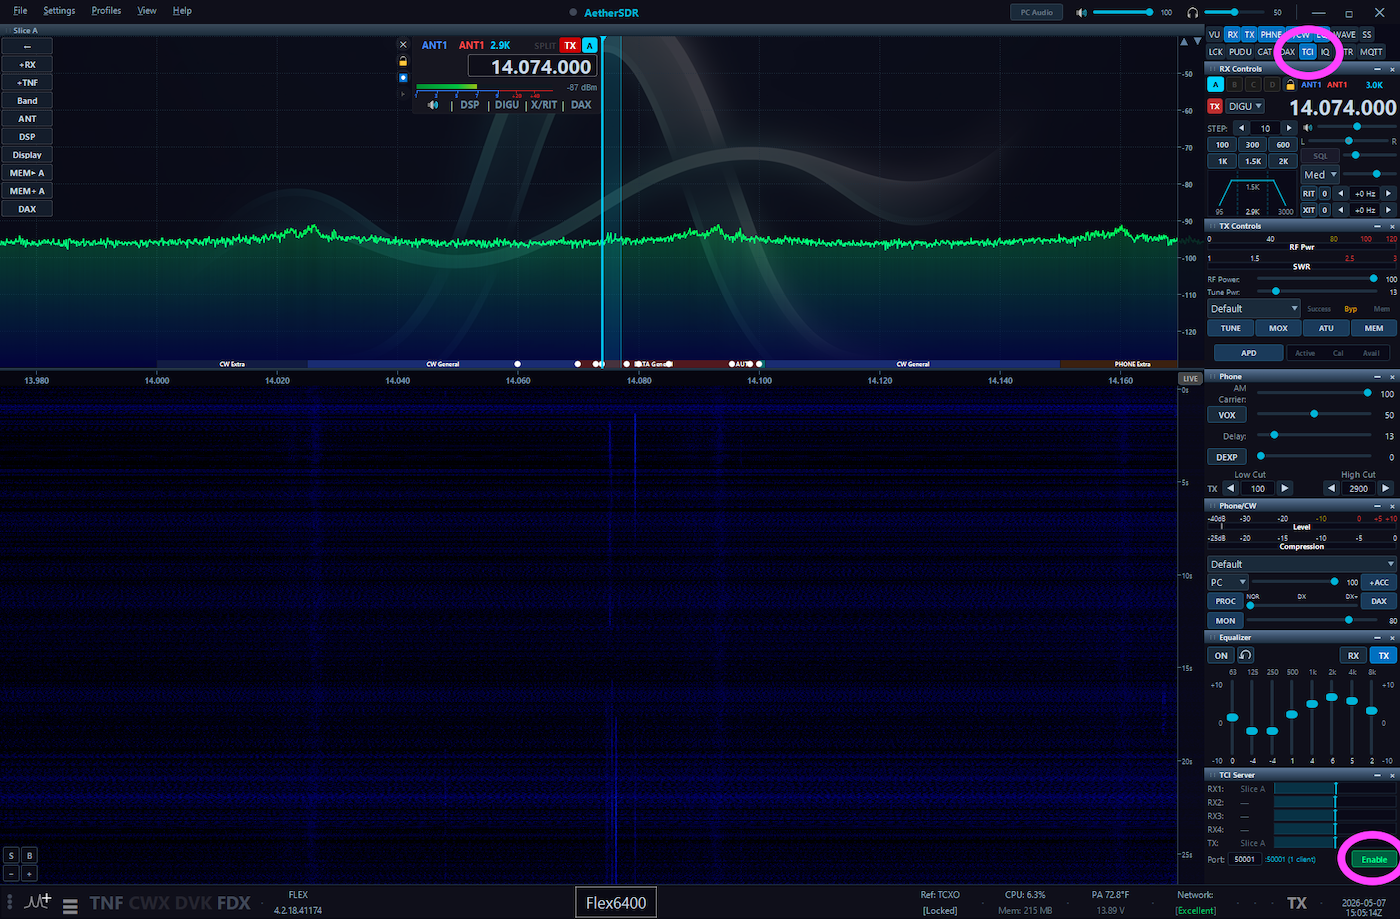The width and height of the screenshot is (1400, 919).
Task: Click the TUNE button
Action: coord(1230,328)
